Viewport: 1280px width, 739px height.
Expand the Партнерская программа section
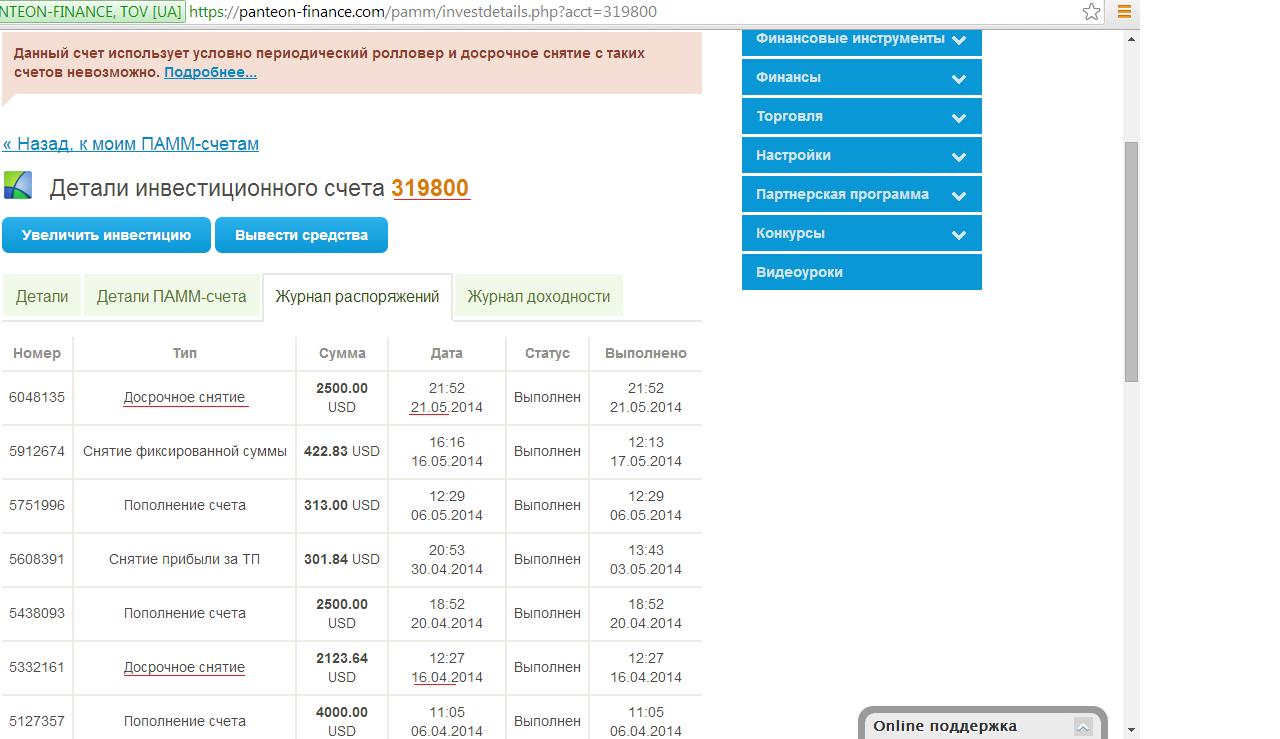958,195
